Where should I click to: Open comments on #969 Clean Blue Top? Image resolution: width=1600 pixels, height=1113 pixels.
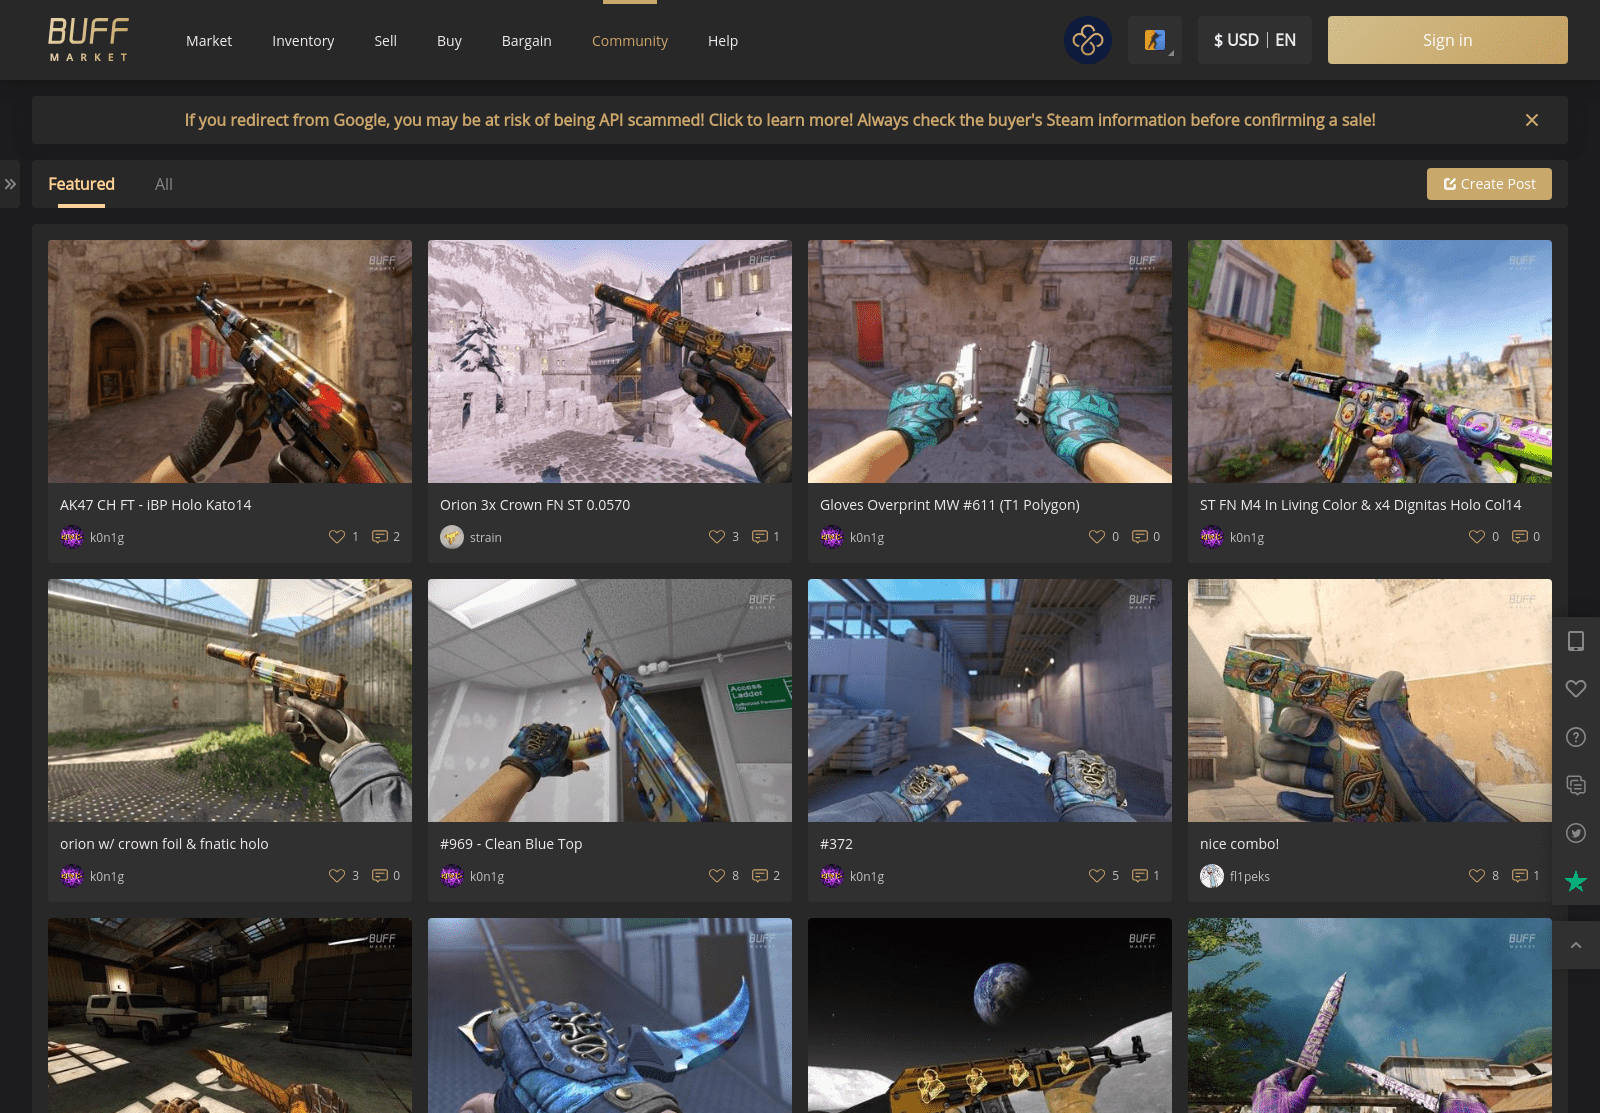[760, 876]
